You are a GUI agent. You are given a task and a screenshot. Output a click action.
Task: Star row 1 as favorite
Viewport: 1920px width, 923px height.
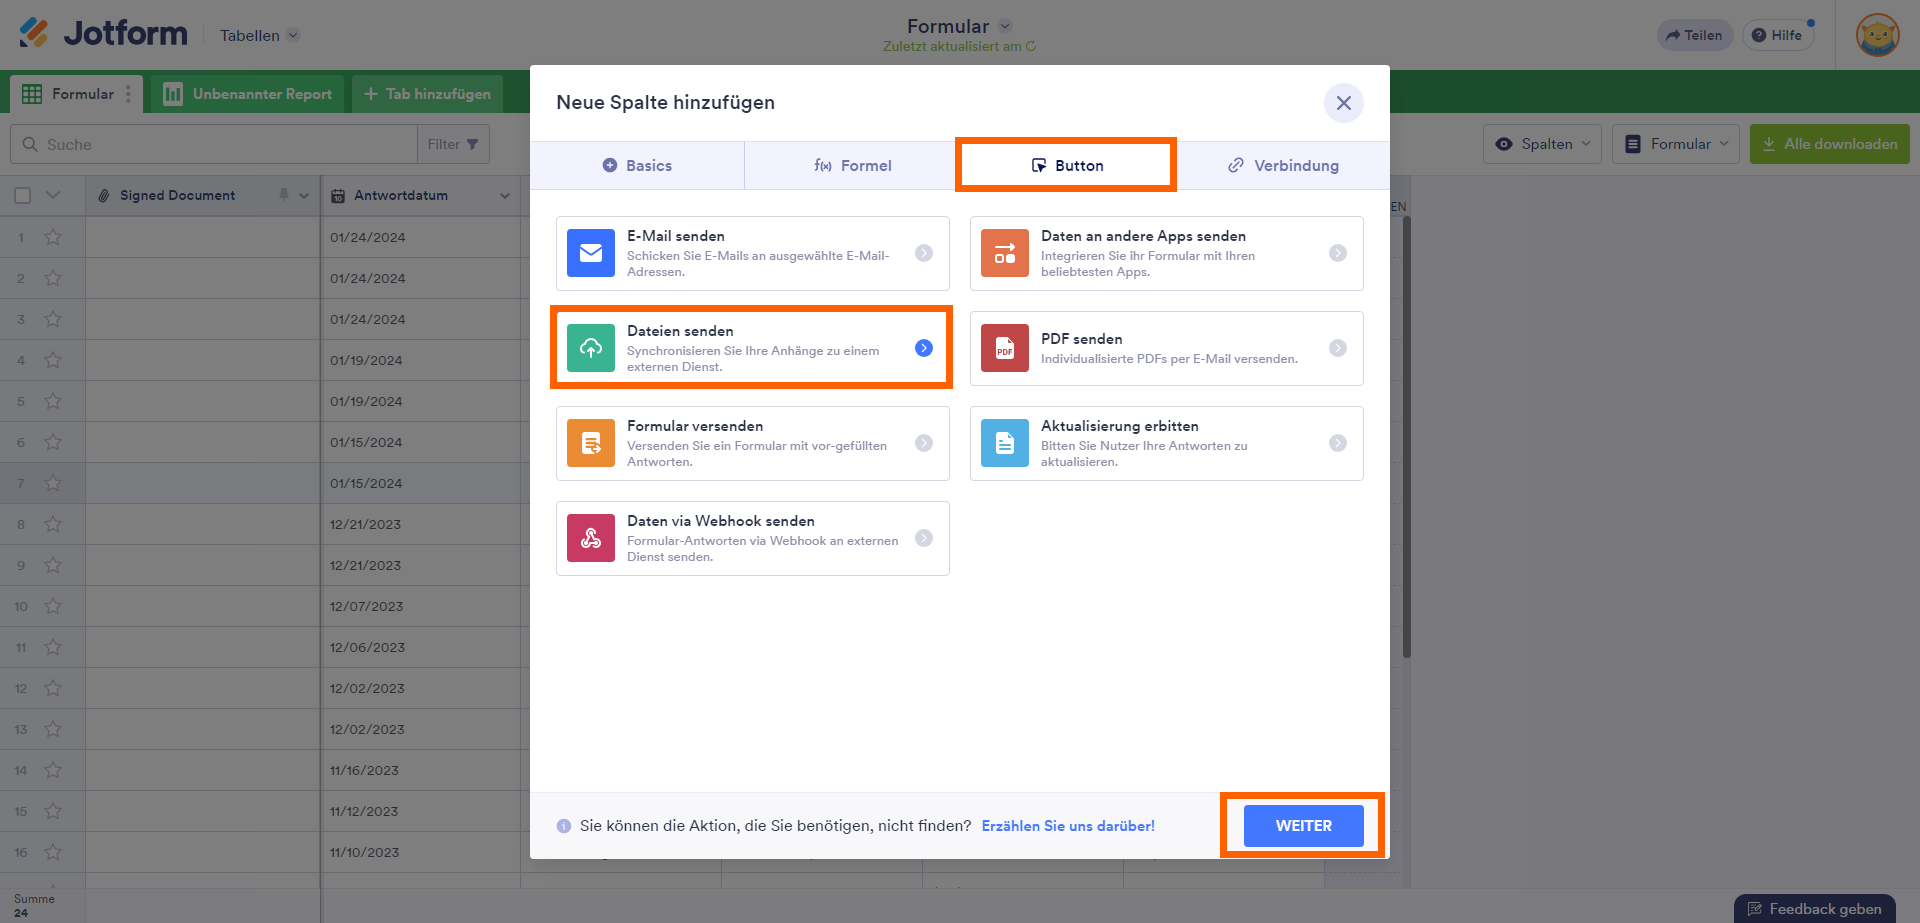(53, 237)
